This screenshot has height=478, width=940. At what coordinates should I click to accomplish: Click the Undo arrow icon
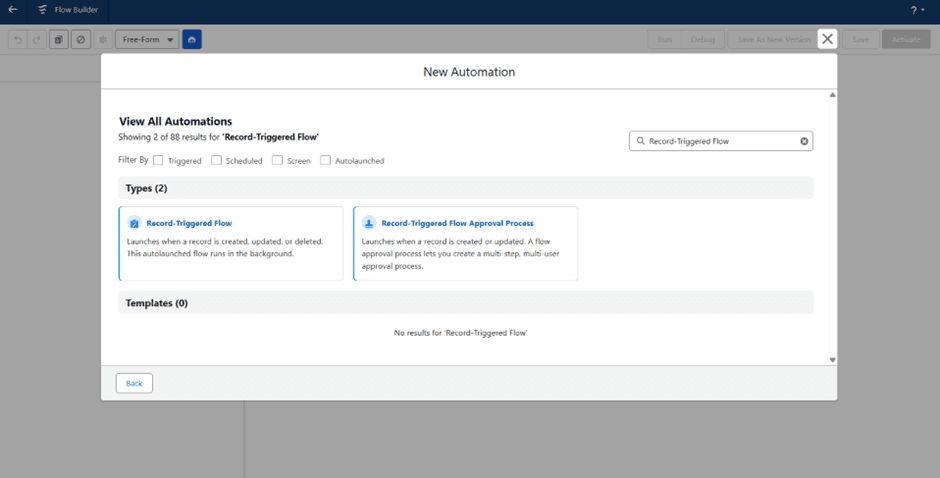18,40
